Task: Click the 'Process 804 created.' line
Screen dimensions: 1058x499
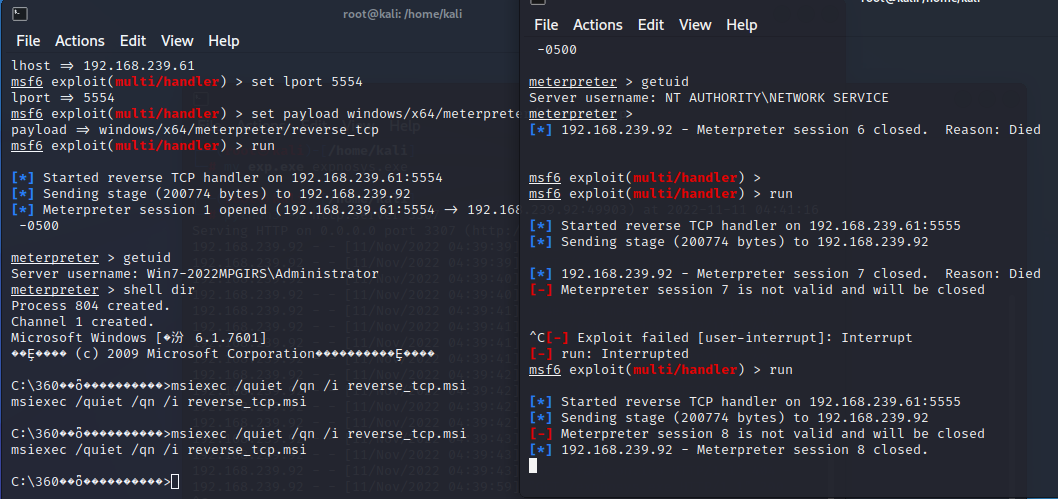Action: 91,306
